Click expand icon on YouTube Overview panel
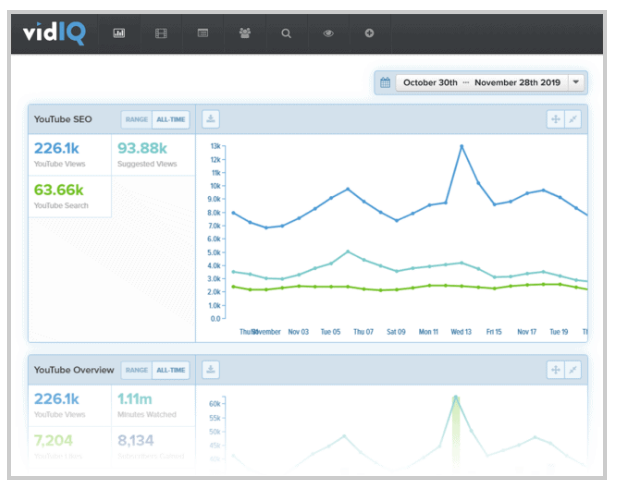Image resolution: width=618 pixels, height=487 pixels. pos(573,370)
